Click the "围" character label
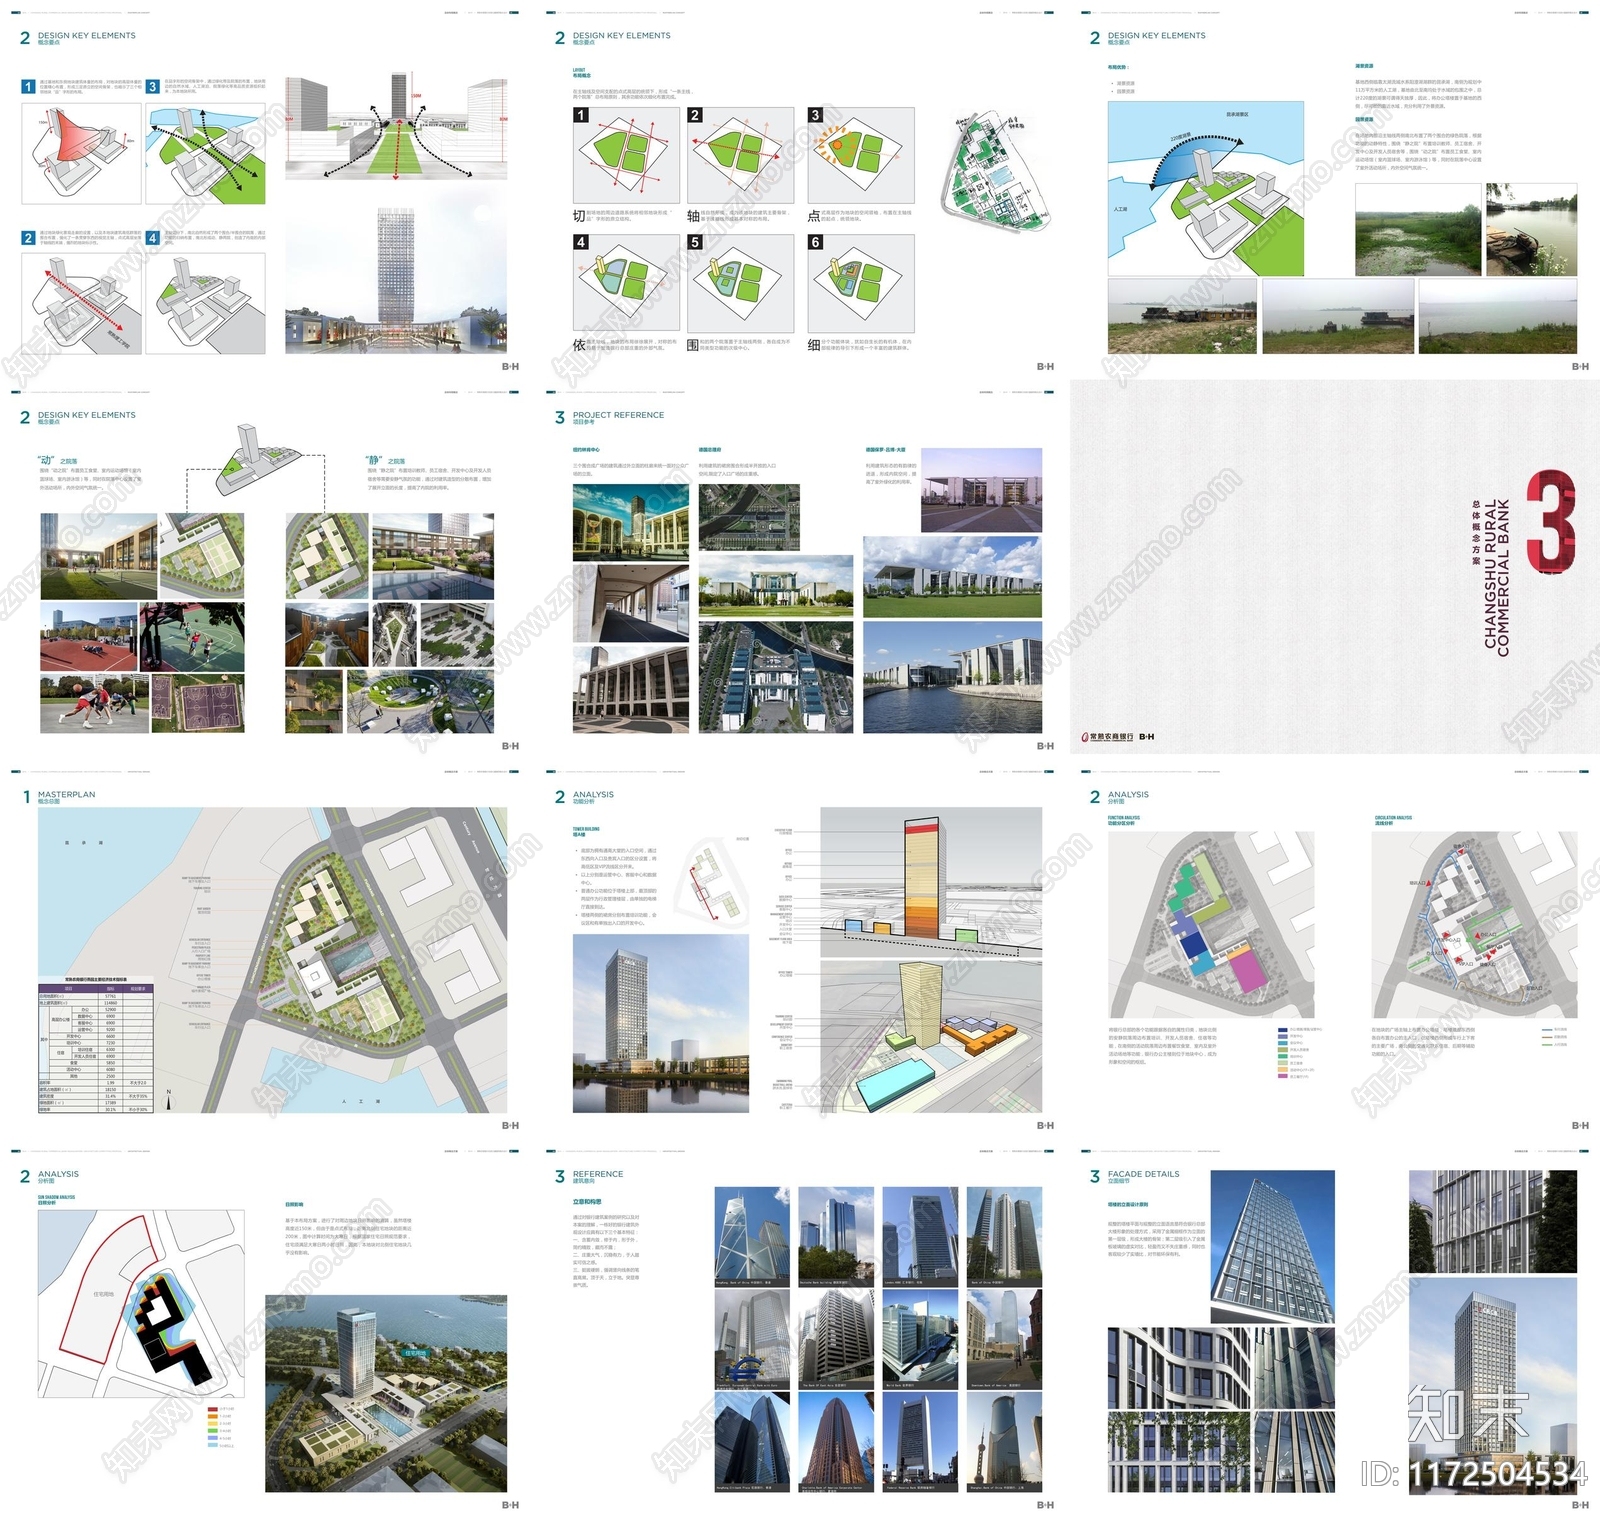Image resolution: width=1600 pixels, height=1513 pixels. pyautogui.click(x=693, y=345)
